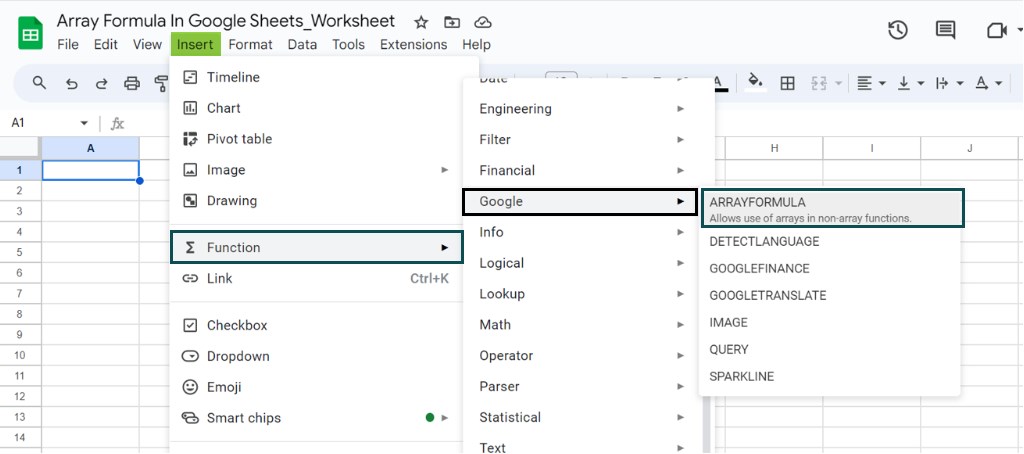1024x454 pixels.
Task: Open the Extensions menu
Action: pyautogui.click(x=413, y=44)
